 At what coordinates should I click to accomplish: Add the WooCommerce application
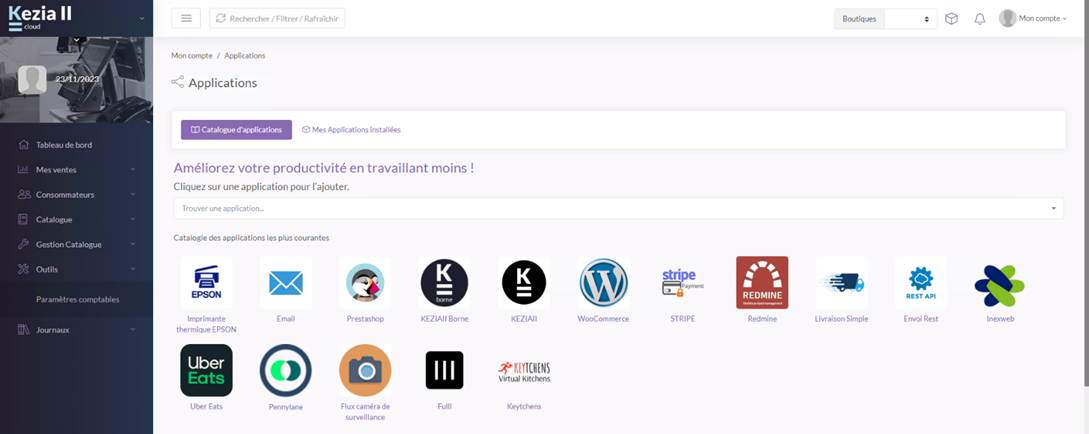click(603, 283)
